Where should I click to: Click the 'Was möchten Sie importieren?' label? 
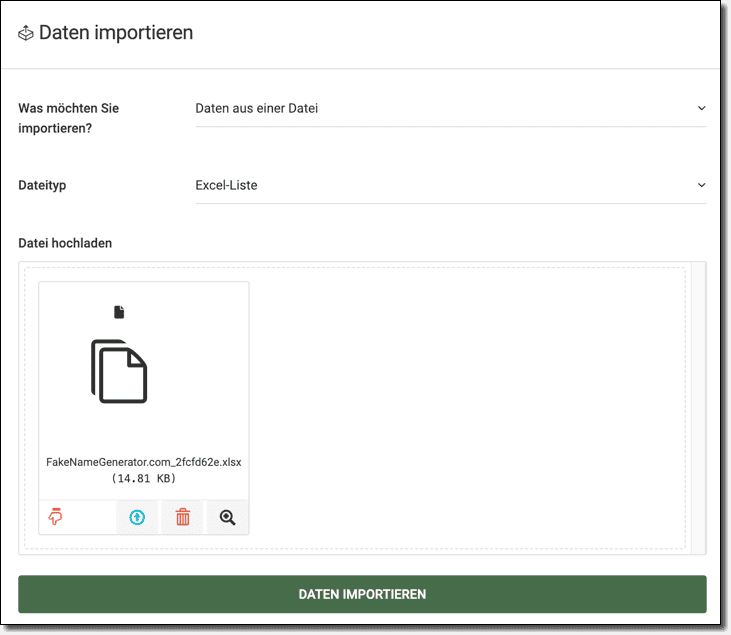pyautogui.click(x=69, y=118)
